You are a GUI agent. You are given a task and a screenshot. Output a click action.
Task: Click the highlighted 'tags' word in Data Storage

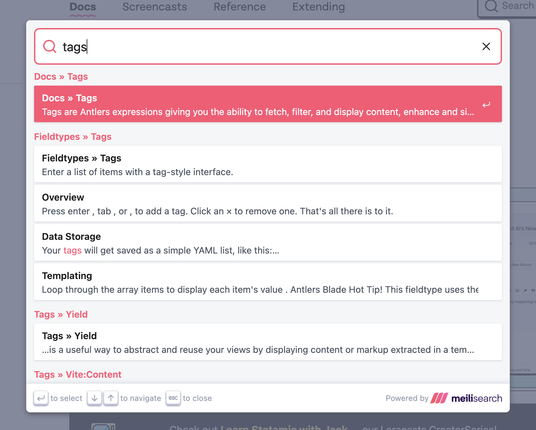coord(72,251)
